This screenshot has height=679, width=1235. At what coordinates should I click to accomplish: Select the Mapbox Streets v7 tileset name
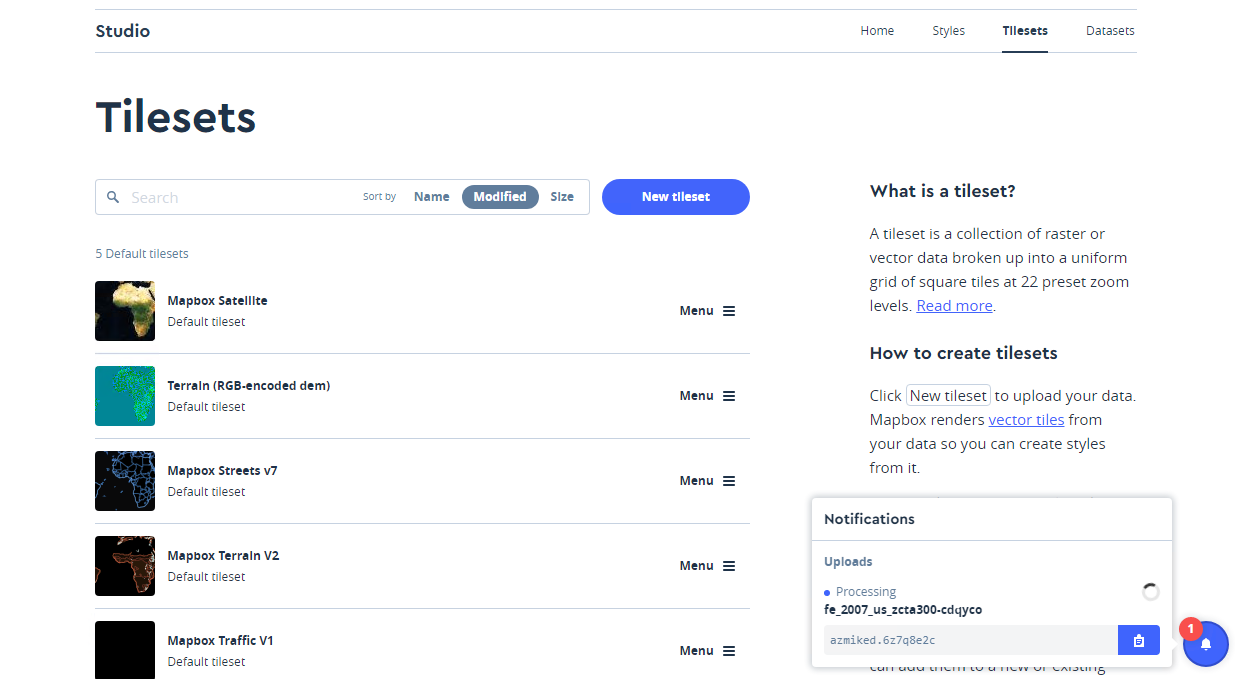[x=222, y=471]
